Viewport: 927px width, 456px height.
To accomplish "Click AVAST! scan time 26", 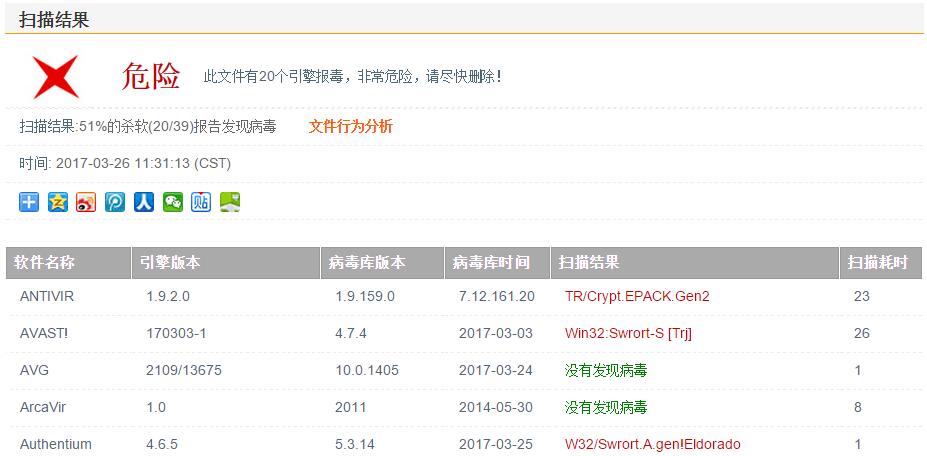I will point(861,333).
